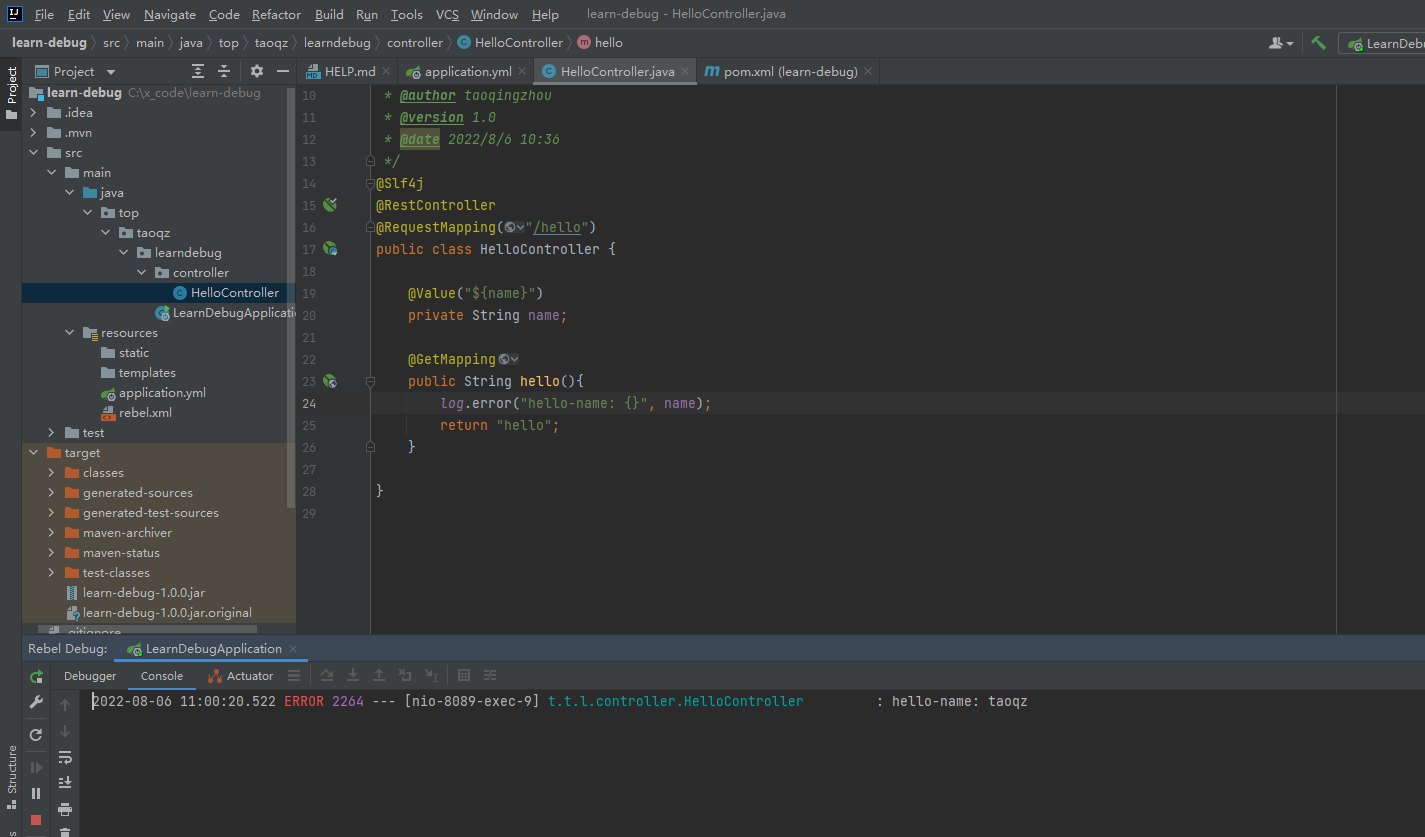The height and width of the screenshot is (837, 1425).
Task: Click Collapse All in the Project panel
Action: pos(224,71)
